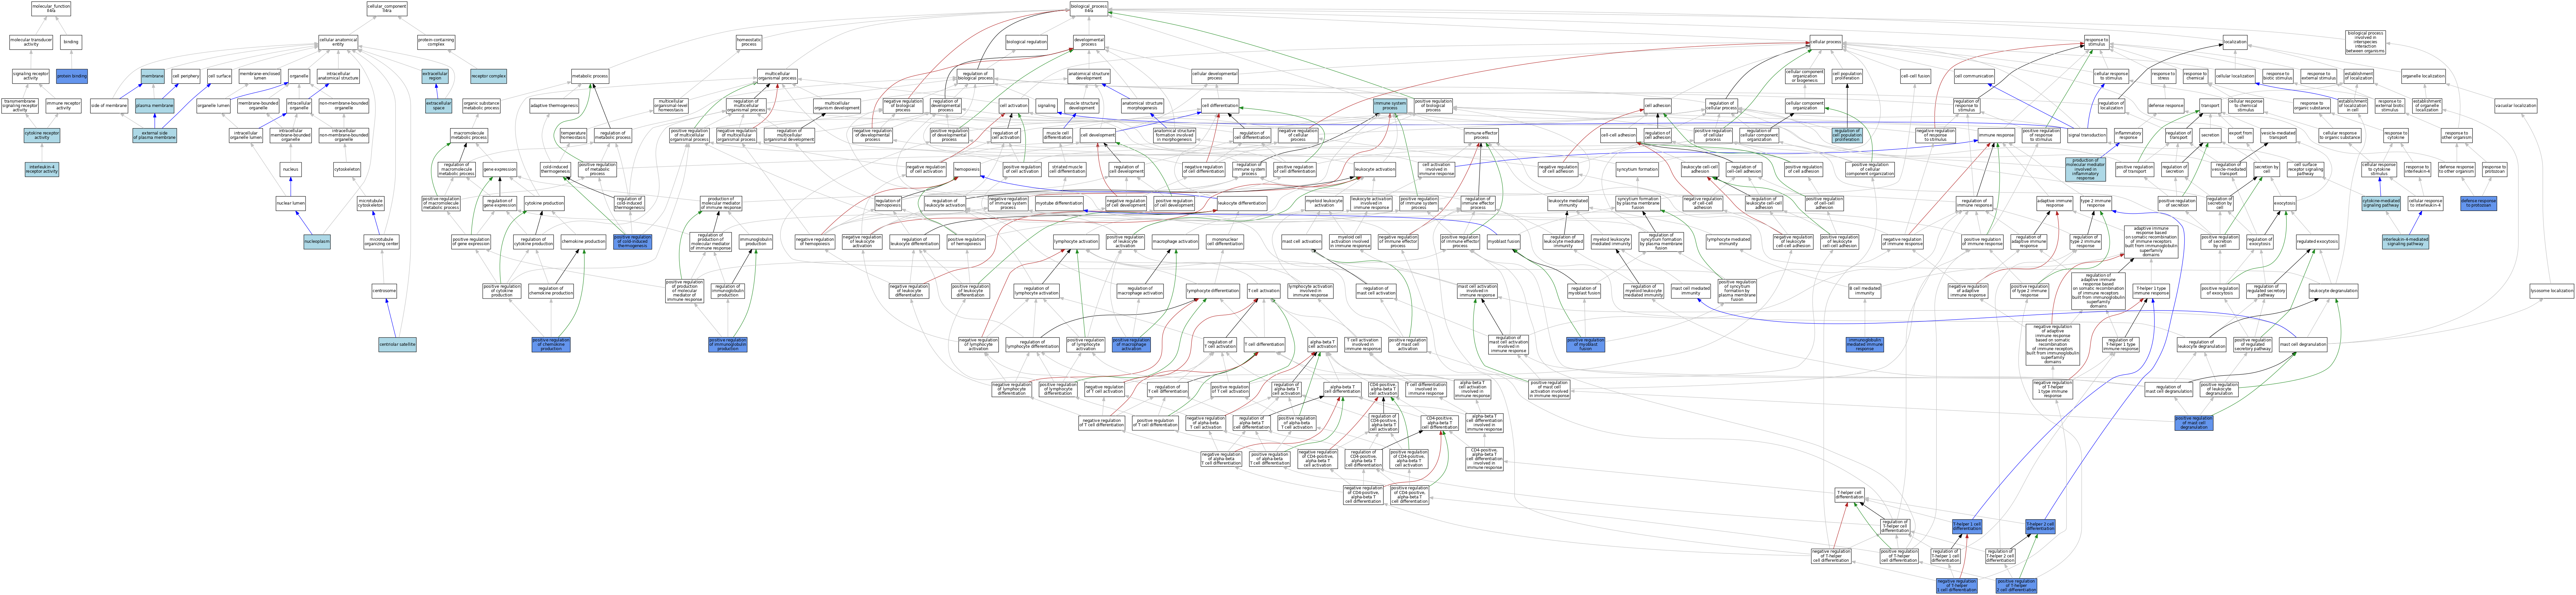Click the 'biological regulation' node

tap(1026, 42)
